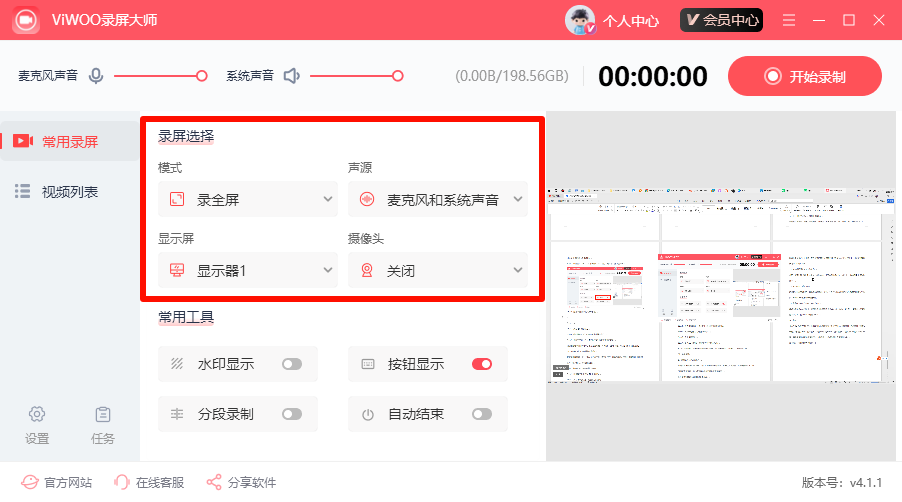Click the 分享软件 share icon

pyautogui.click(x=214, y=482)
